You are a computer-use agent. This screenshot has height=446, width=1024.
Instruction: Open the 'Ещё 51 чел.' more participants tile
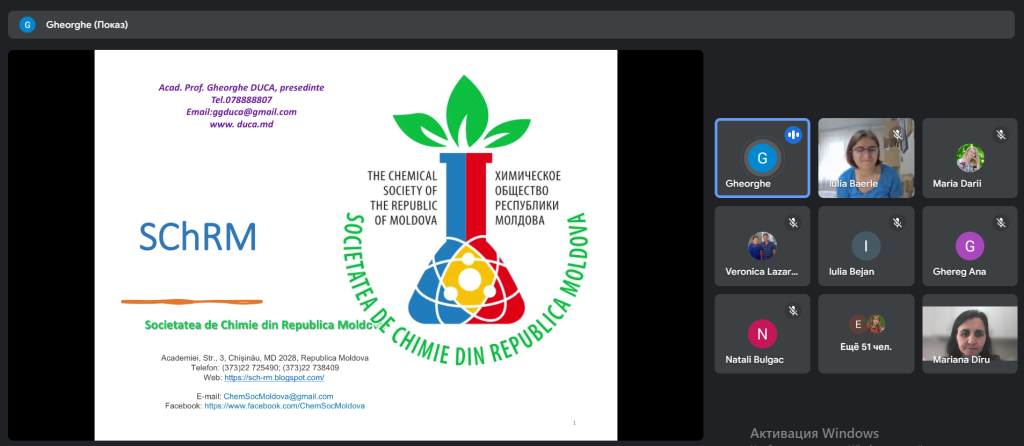(x=866, y=334)
